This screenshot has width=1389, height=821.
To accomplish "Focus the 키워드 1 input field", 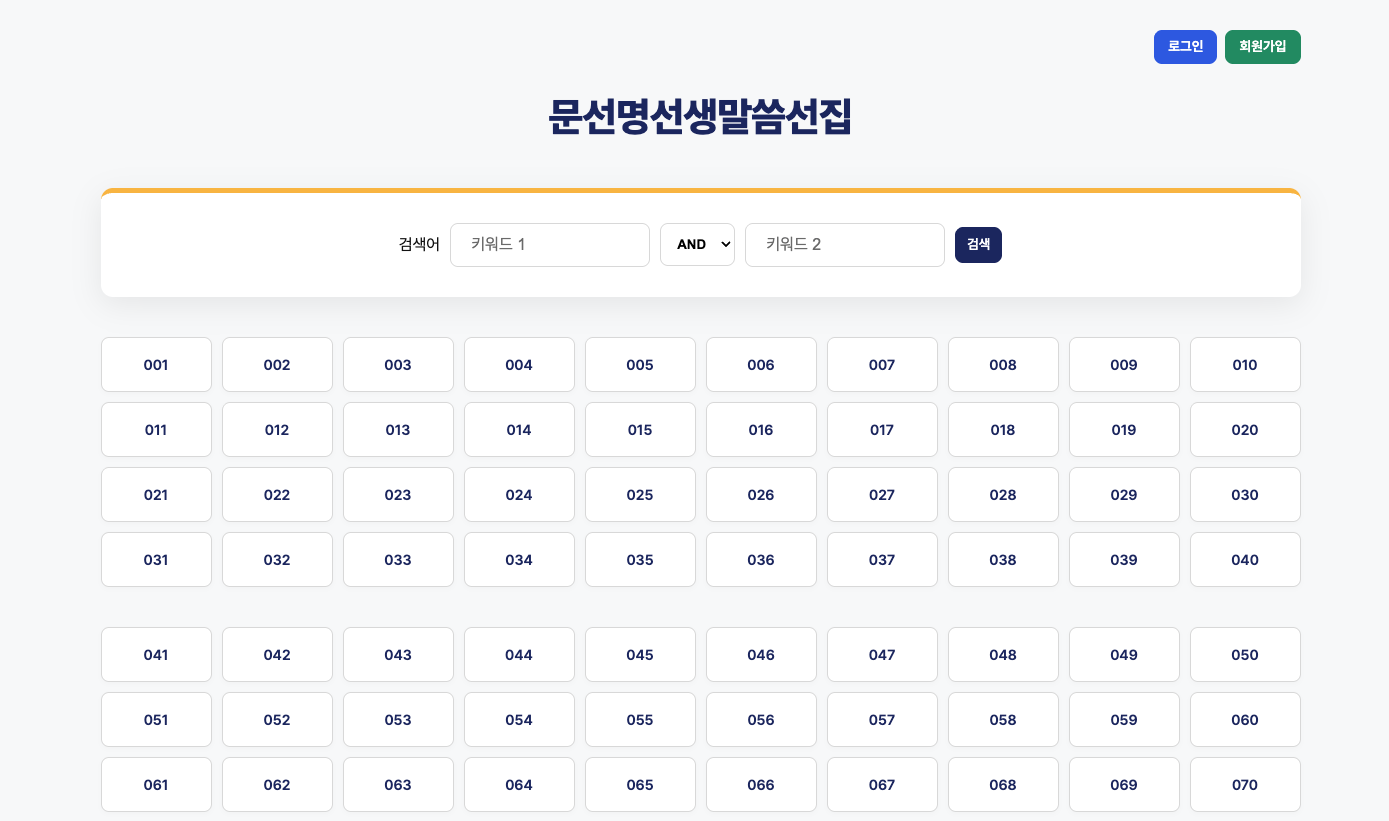I will (x=550, y=245).
